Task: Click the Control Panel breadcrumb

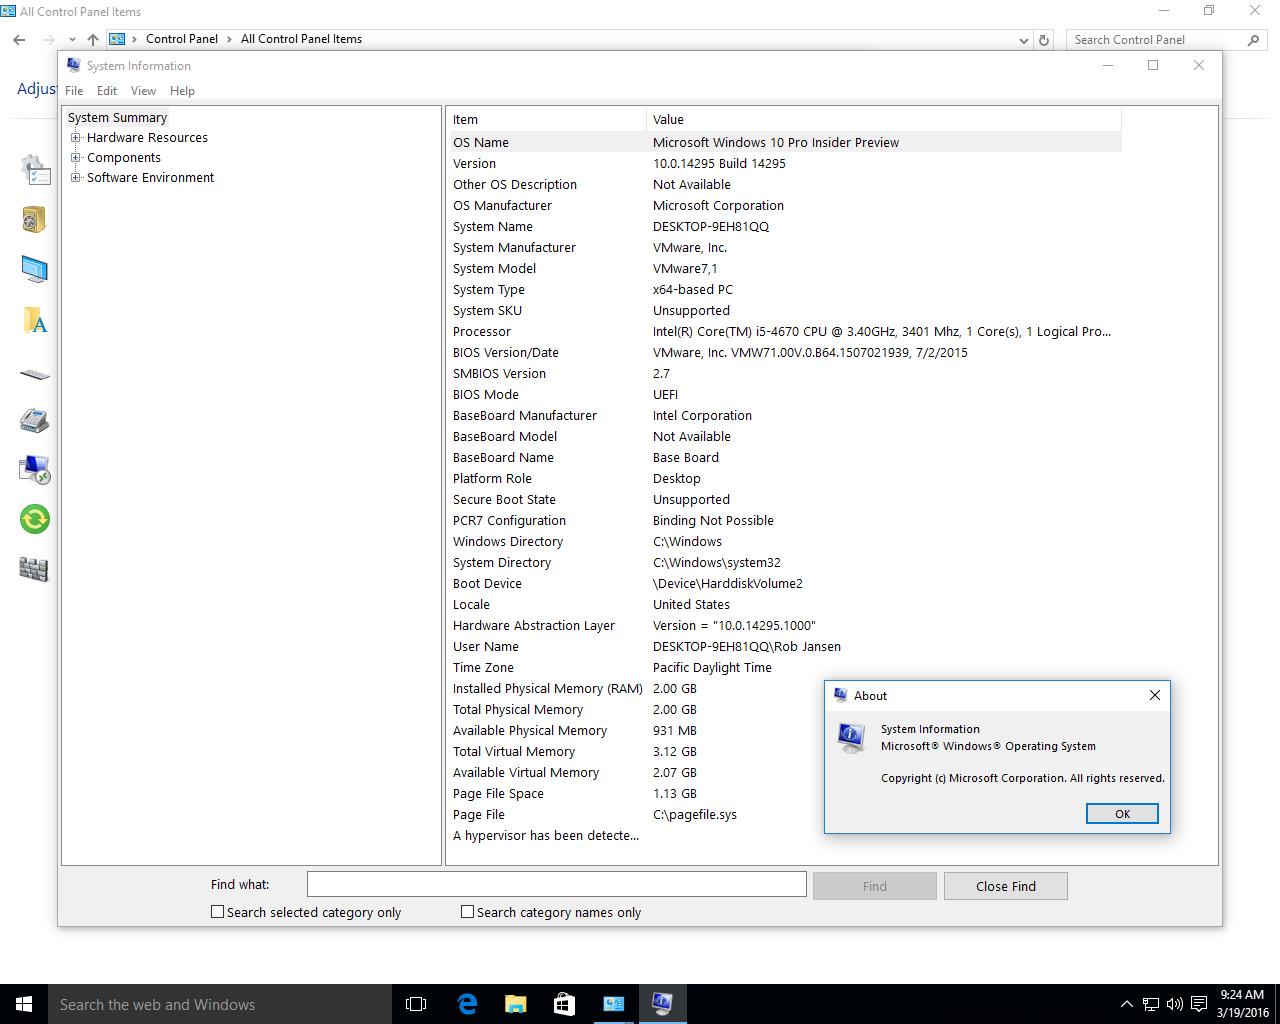Action: (182, 39)
